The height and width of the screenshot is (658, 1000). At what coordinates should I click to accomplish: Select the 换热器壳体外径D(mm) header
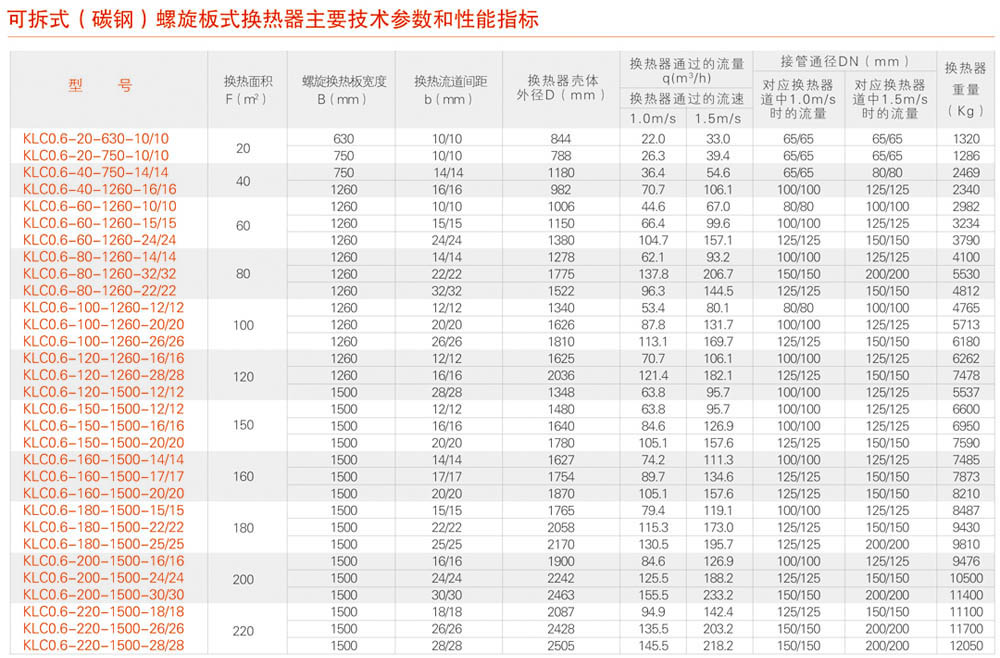[562, 88]
